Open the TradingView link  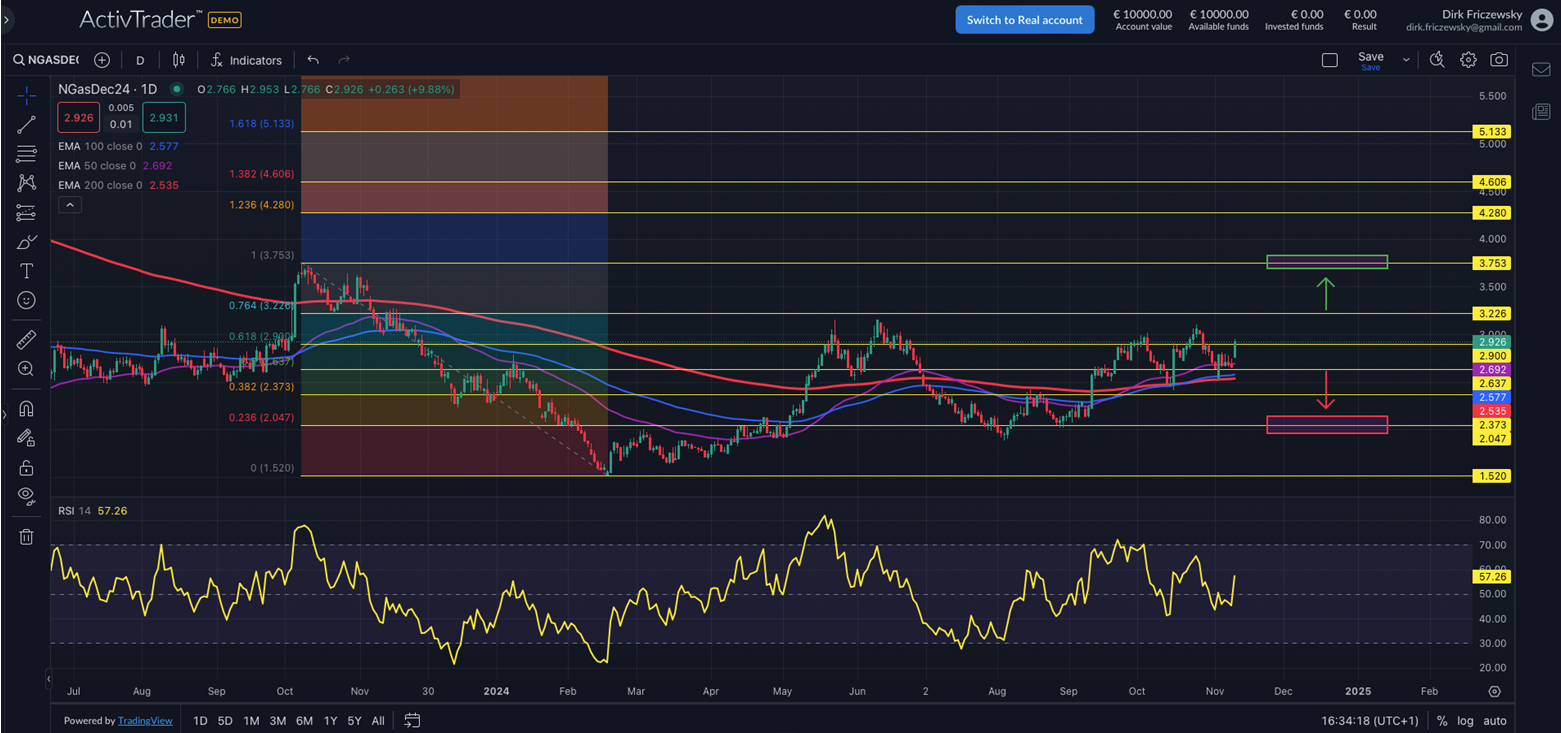tap(144, 720)
